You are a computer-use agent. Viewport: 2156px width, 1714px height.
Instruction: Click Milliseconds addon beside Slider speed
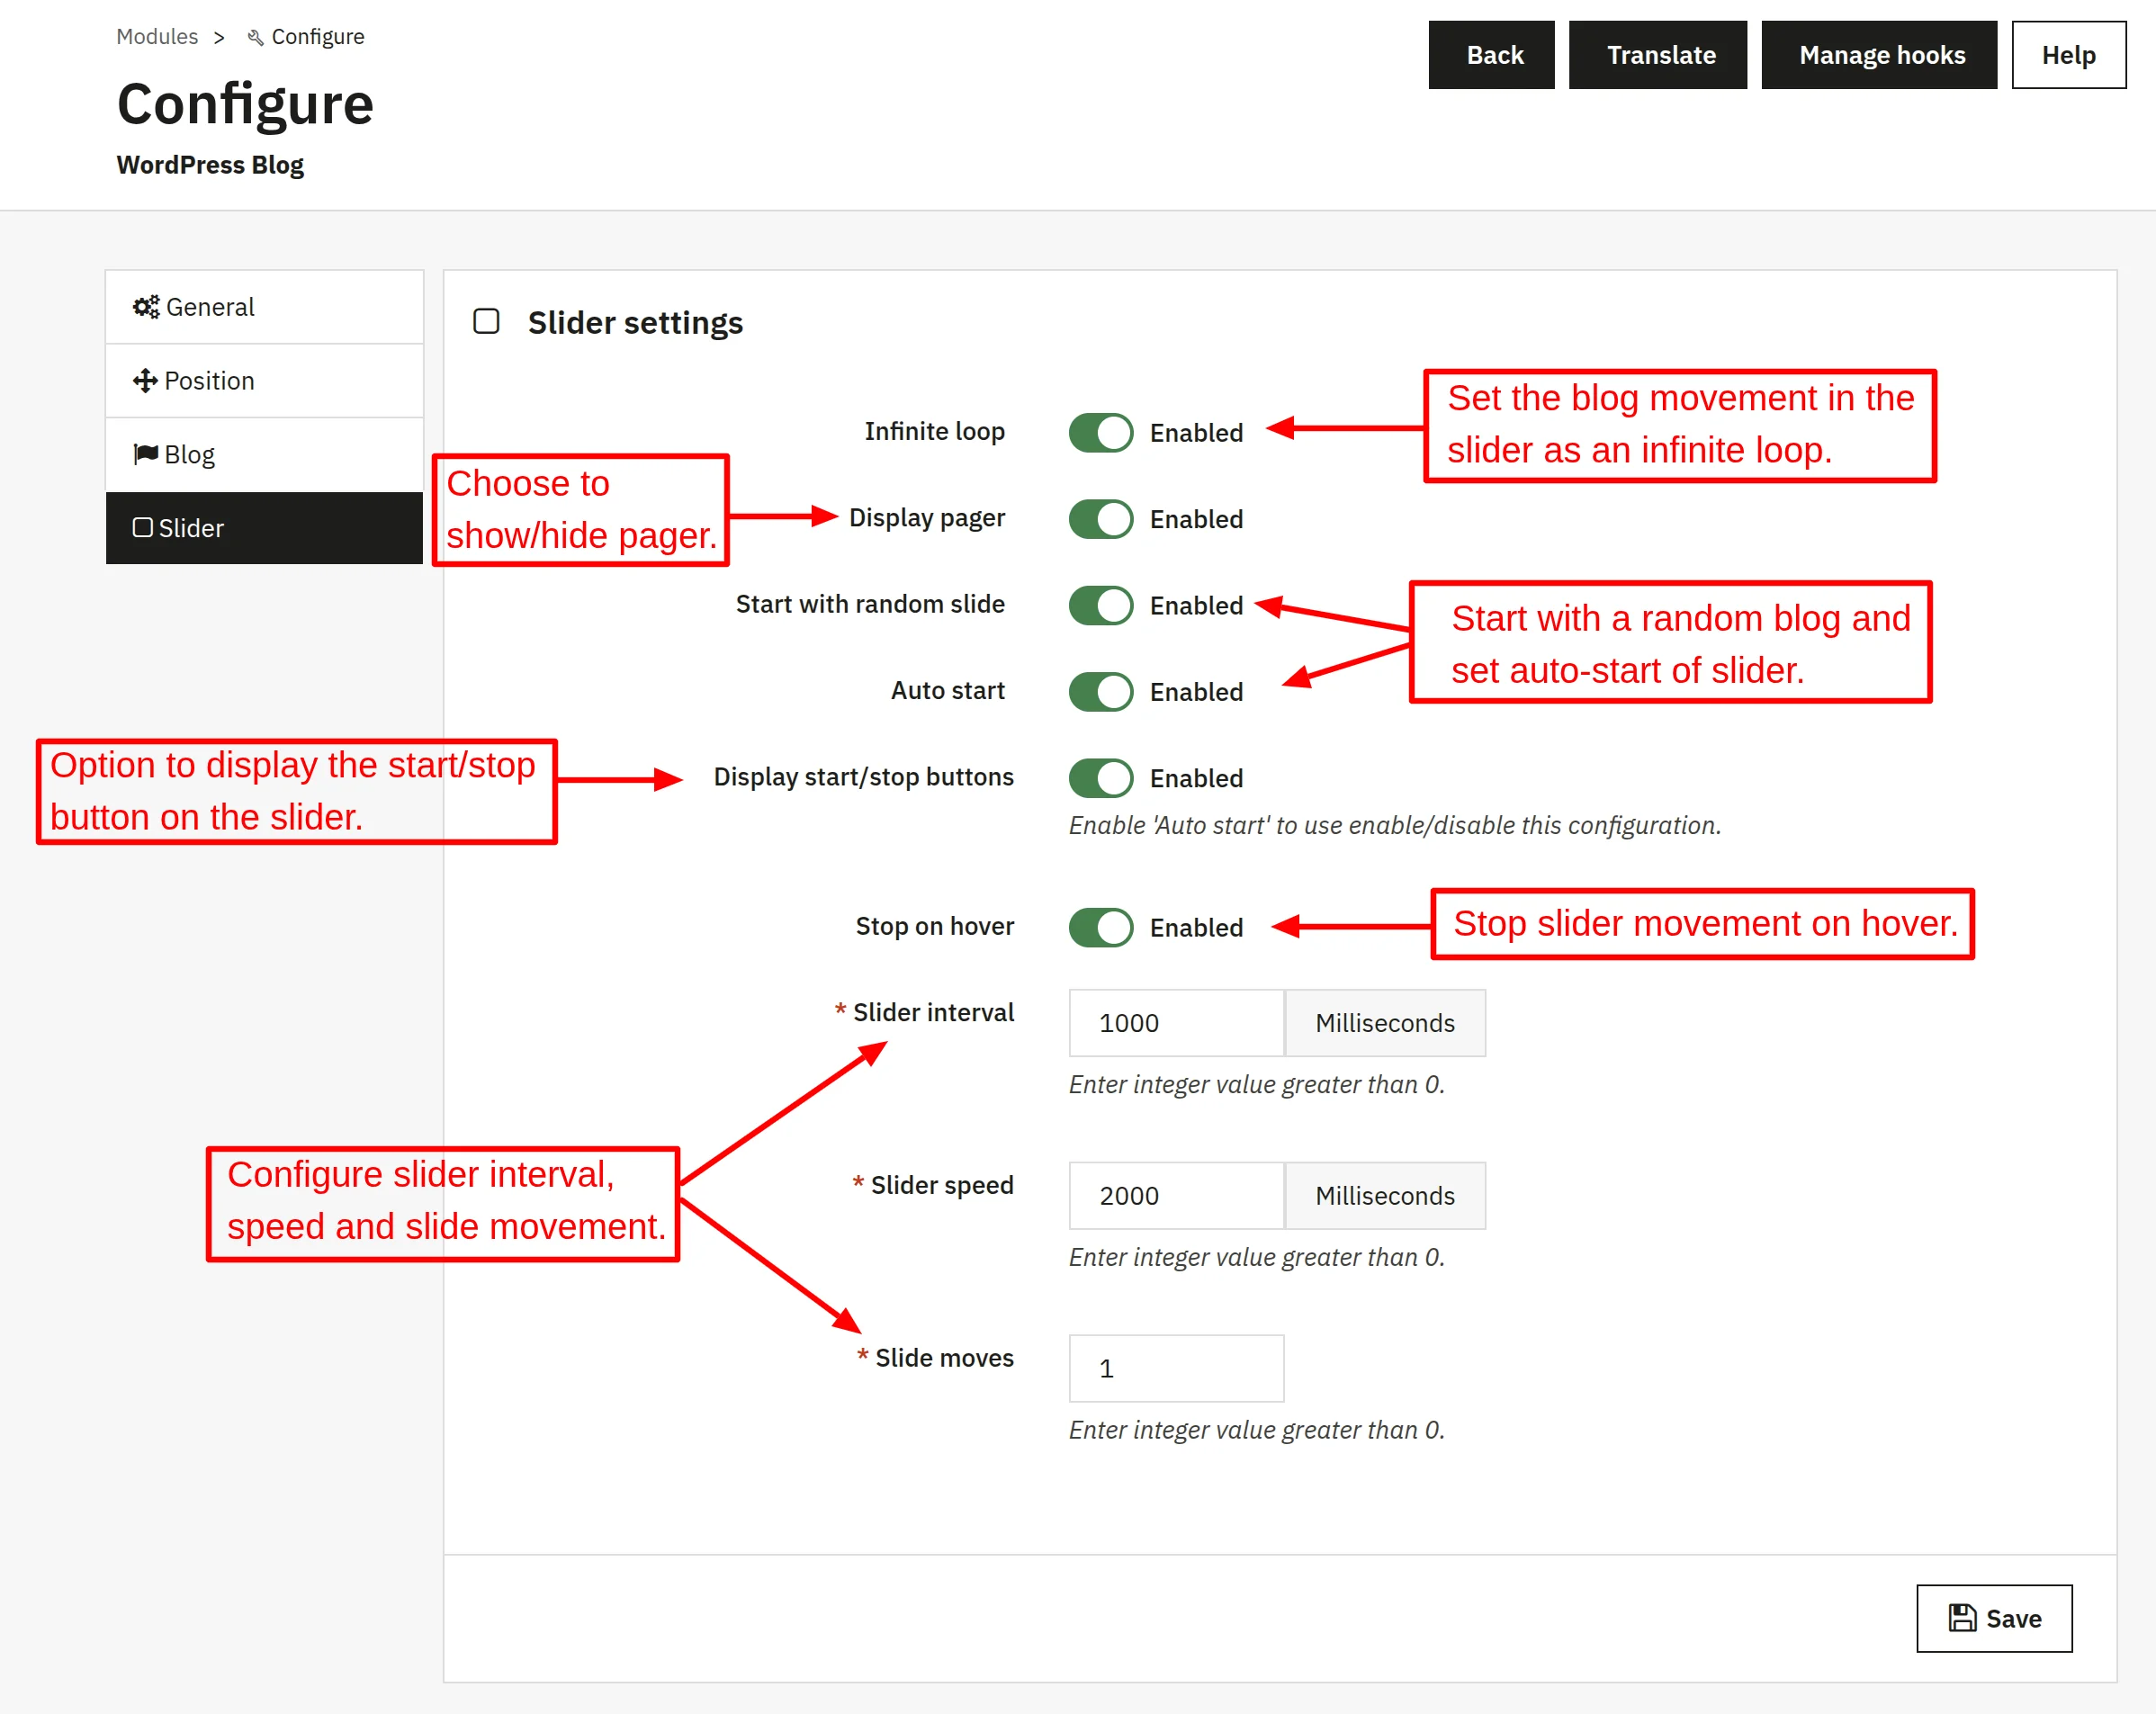(x=1385, y=1195)
